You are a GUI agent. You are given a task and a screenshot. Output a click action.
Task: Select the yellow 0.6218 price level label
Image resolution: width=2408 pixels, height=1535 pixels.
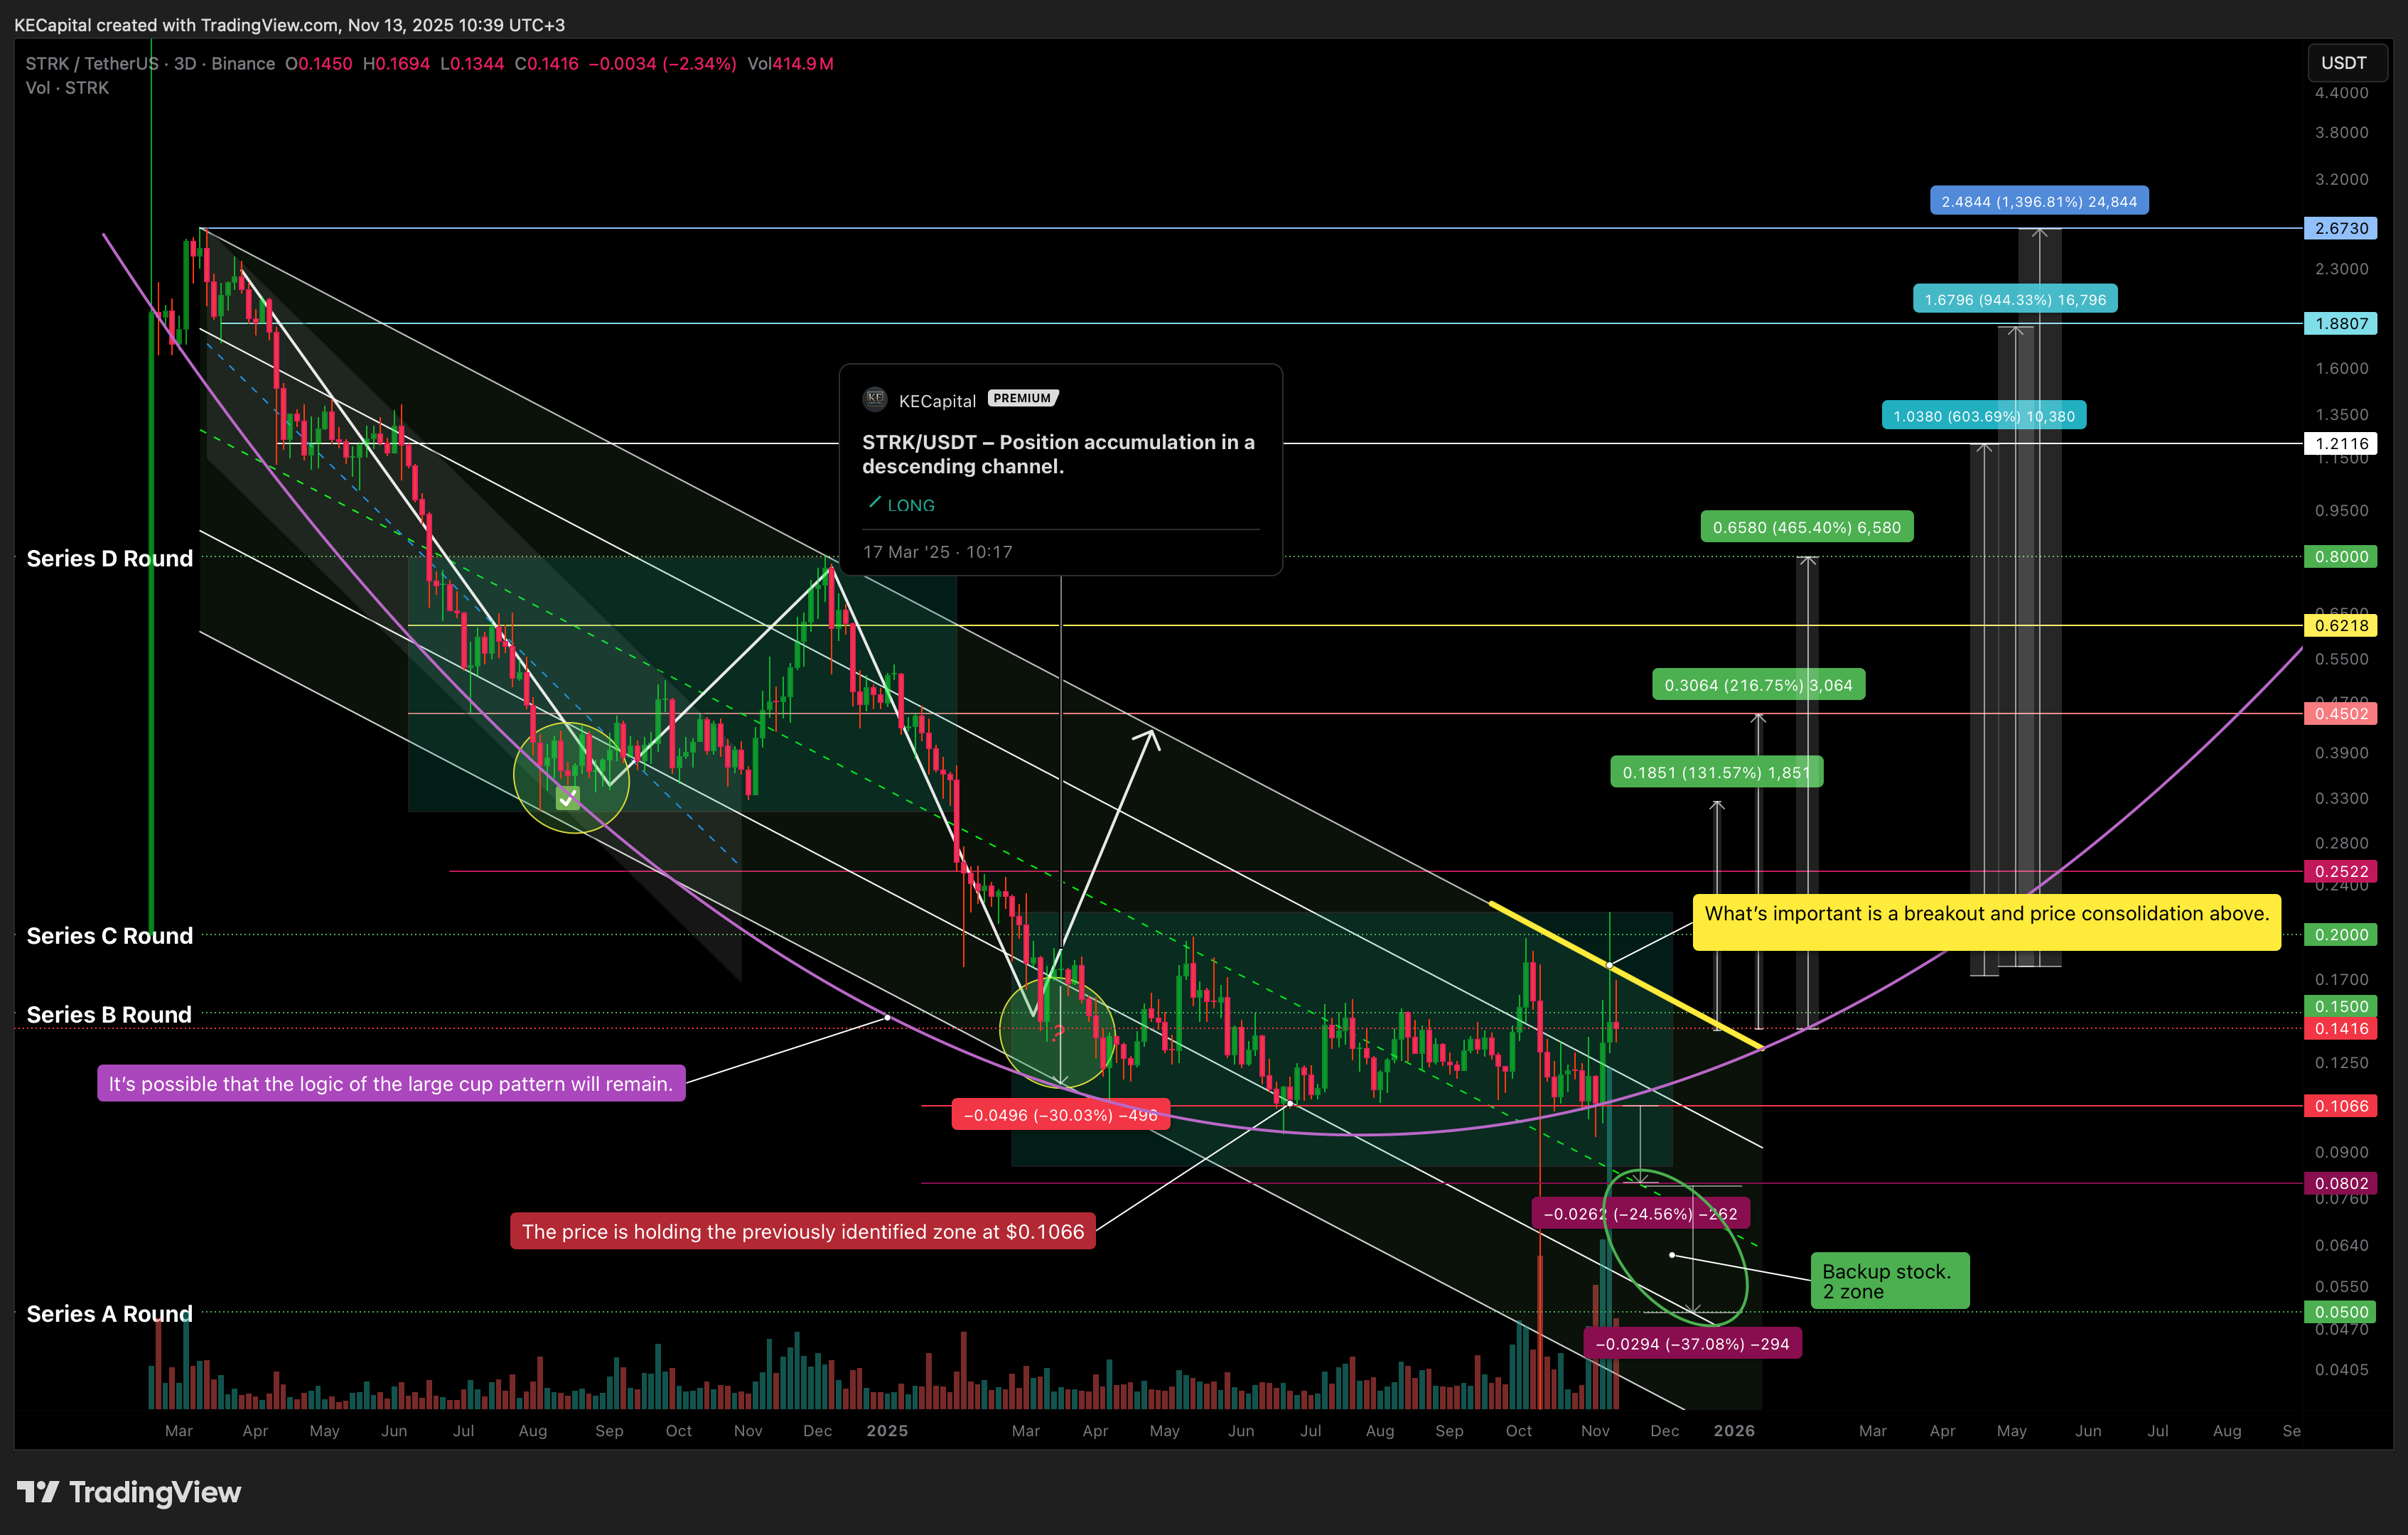point(2341,626)
